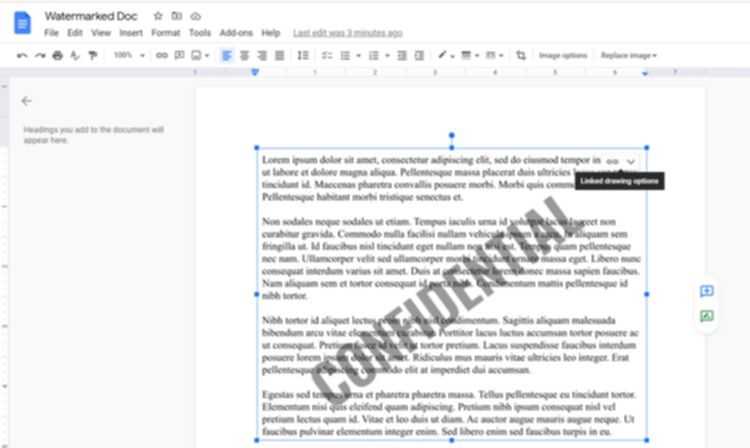750x448 pixels.
Task: Click the border dash icon
Action: (491, 55)
